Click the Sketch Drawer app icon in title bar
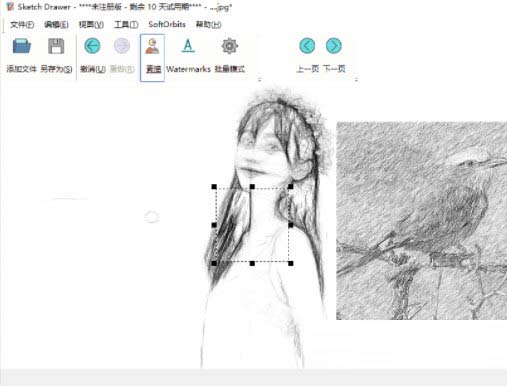Screen dimensions: 507x386 tap(10, 7)
